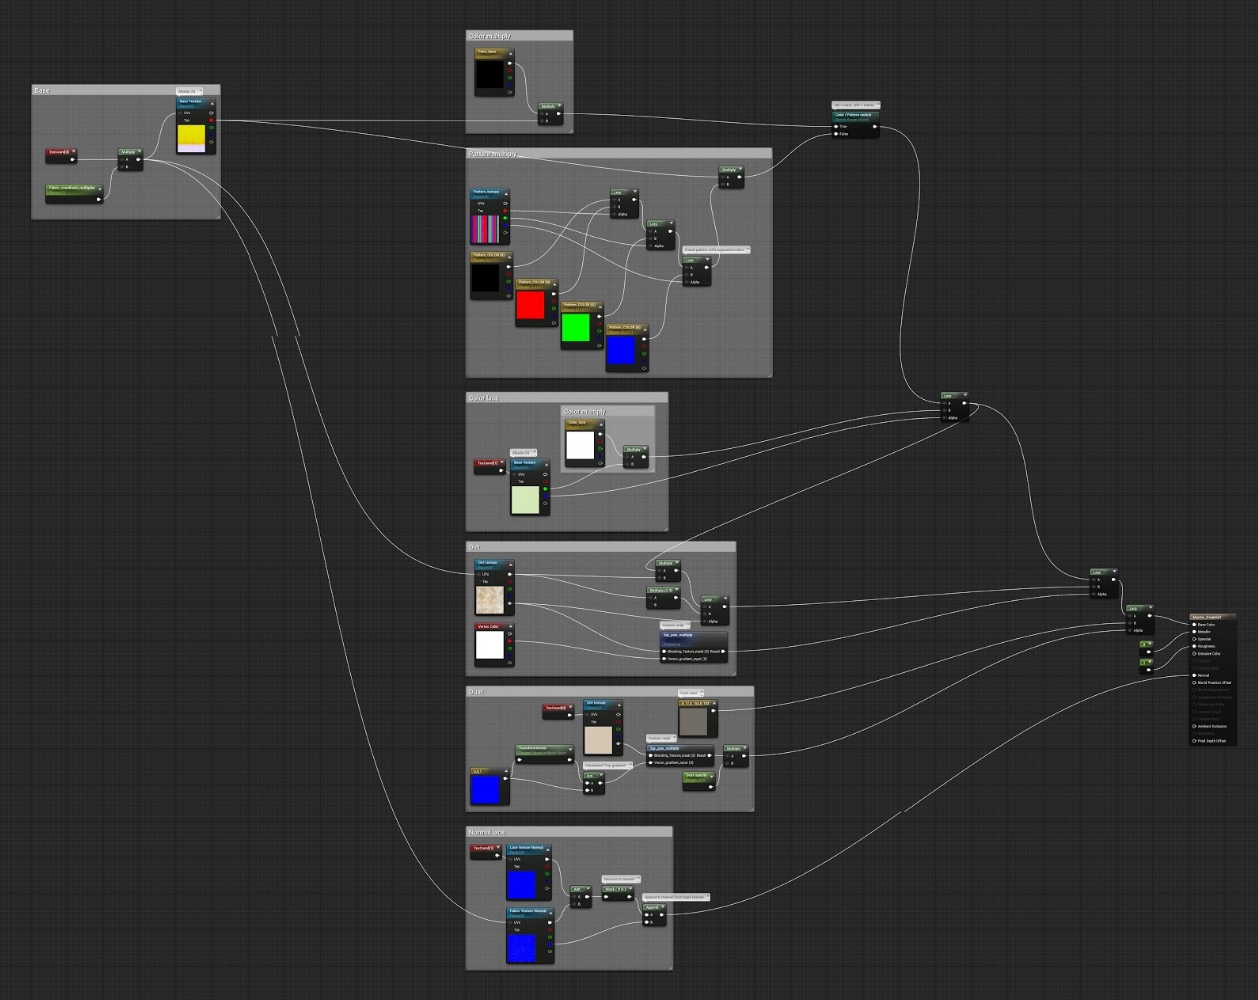This screenshot has height=1000, width=1258.
Task: Collapse the Base Texture node in Base group
Action: click(212, 104)
